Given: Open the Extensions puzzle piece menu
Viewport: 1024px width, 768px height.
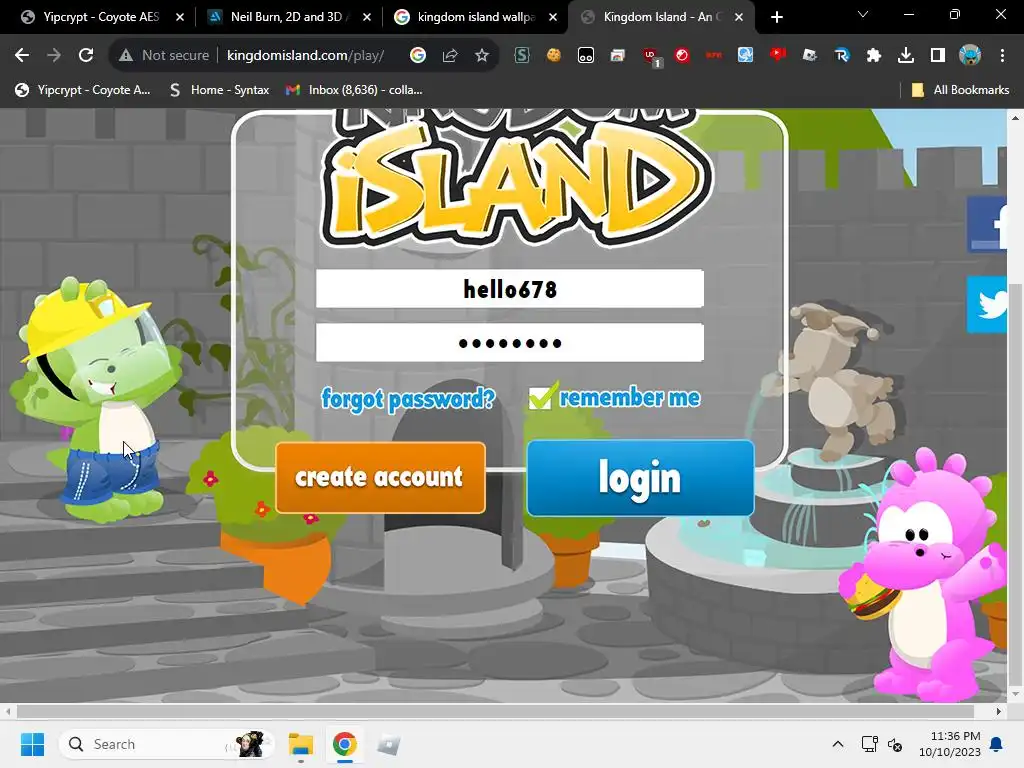Looking at the screenshot, I should (x=874, y=56).
